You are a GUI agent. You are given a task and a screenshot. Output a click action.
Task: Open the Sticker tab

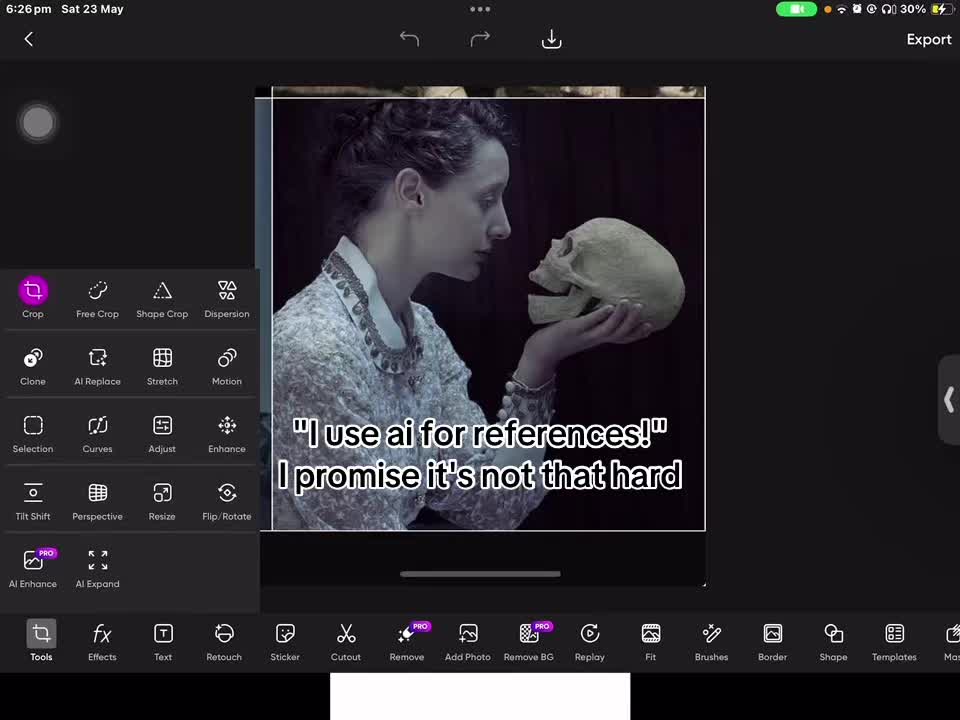(x=285, y=641)
